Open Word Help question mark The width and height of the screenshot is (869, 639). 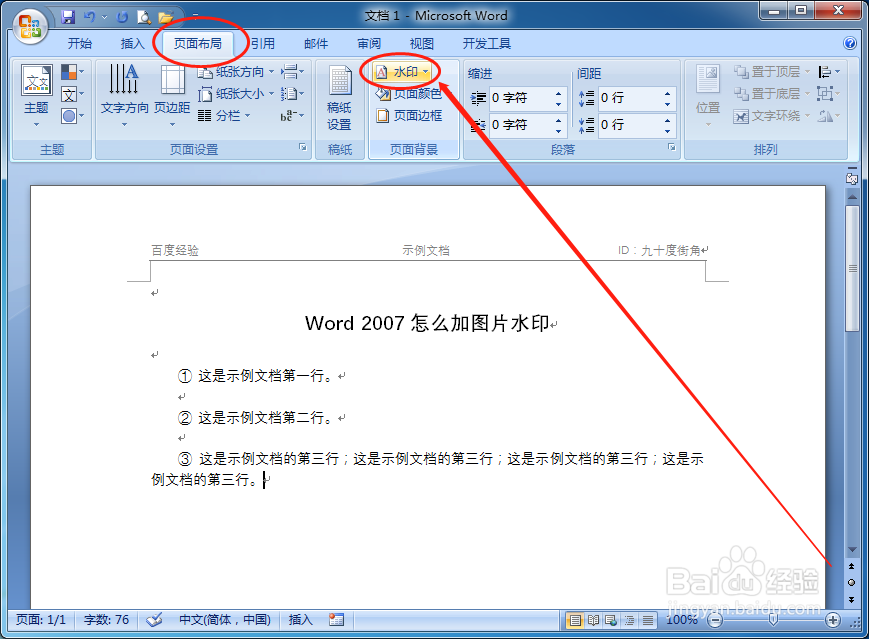coord(849,43)
